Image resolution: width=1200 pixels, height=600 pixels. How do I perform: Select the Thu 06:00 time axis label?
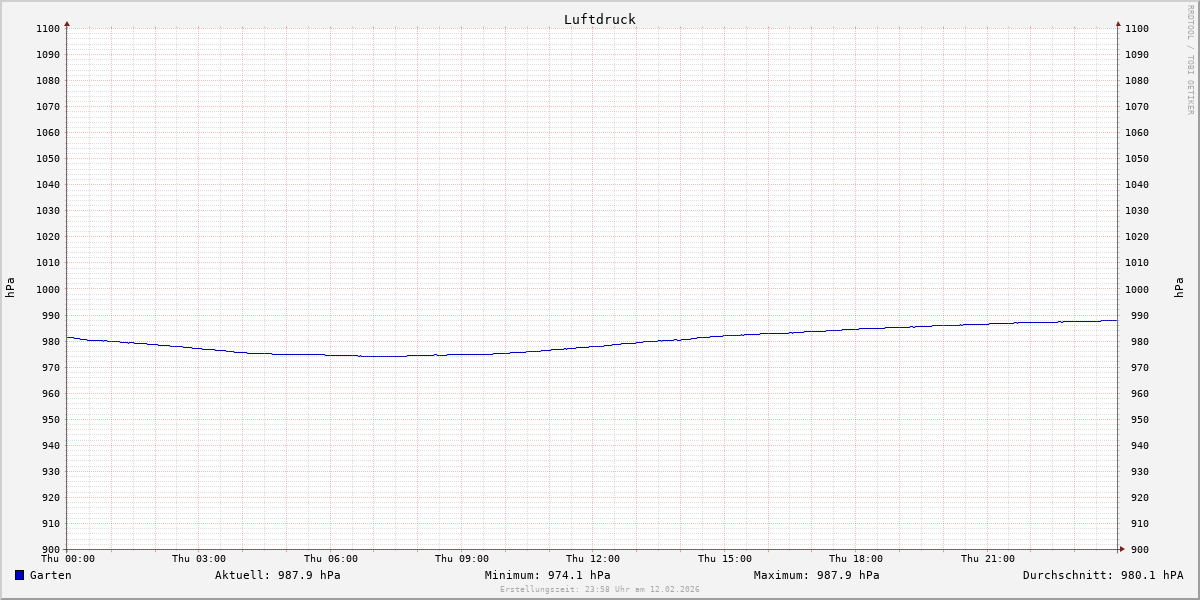click(330, 559)
